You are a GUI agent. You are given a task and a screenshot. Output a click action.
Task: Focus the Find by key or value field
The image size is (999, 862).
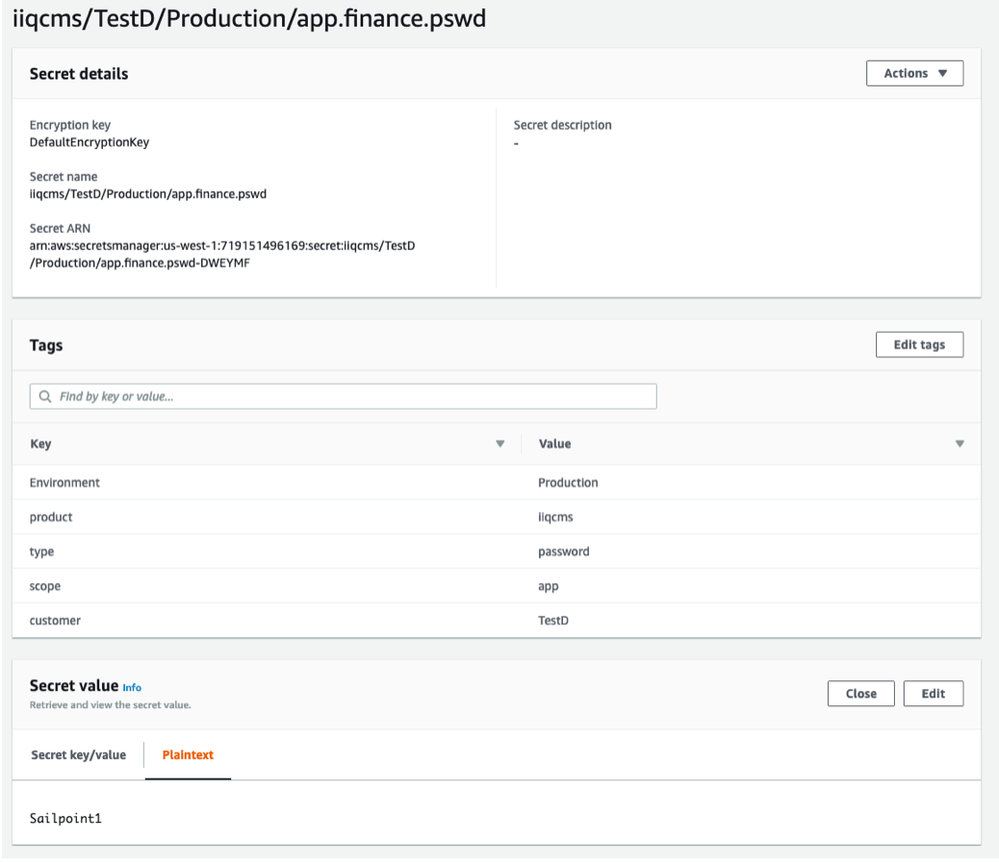[x=350, y=397]
